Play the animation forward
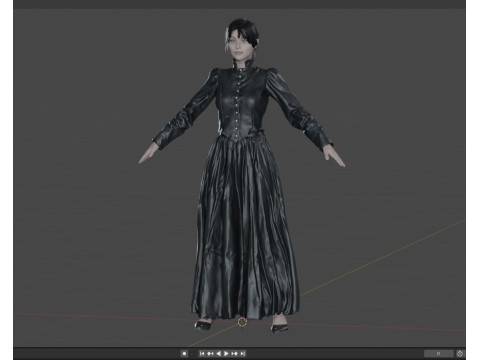Image resolution: width=480 pixels, height=360 pixels. (x=226, y=354)
